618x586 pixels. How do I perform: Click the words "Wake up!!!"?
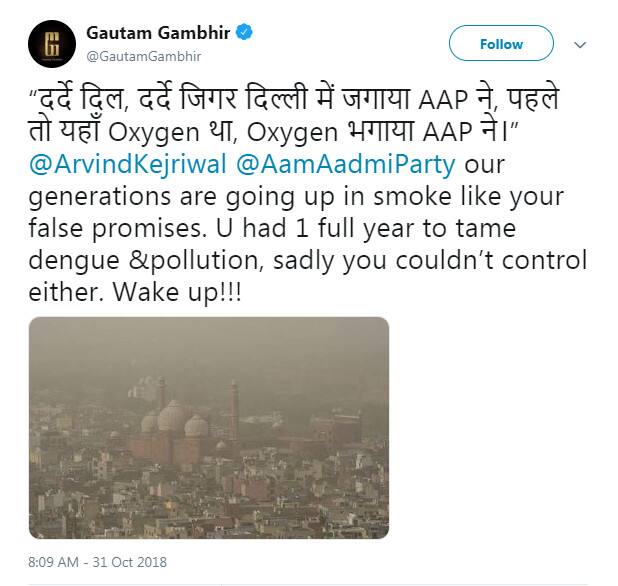[177, 292]
